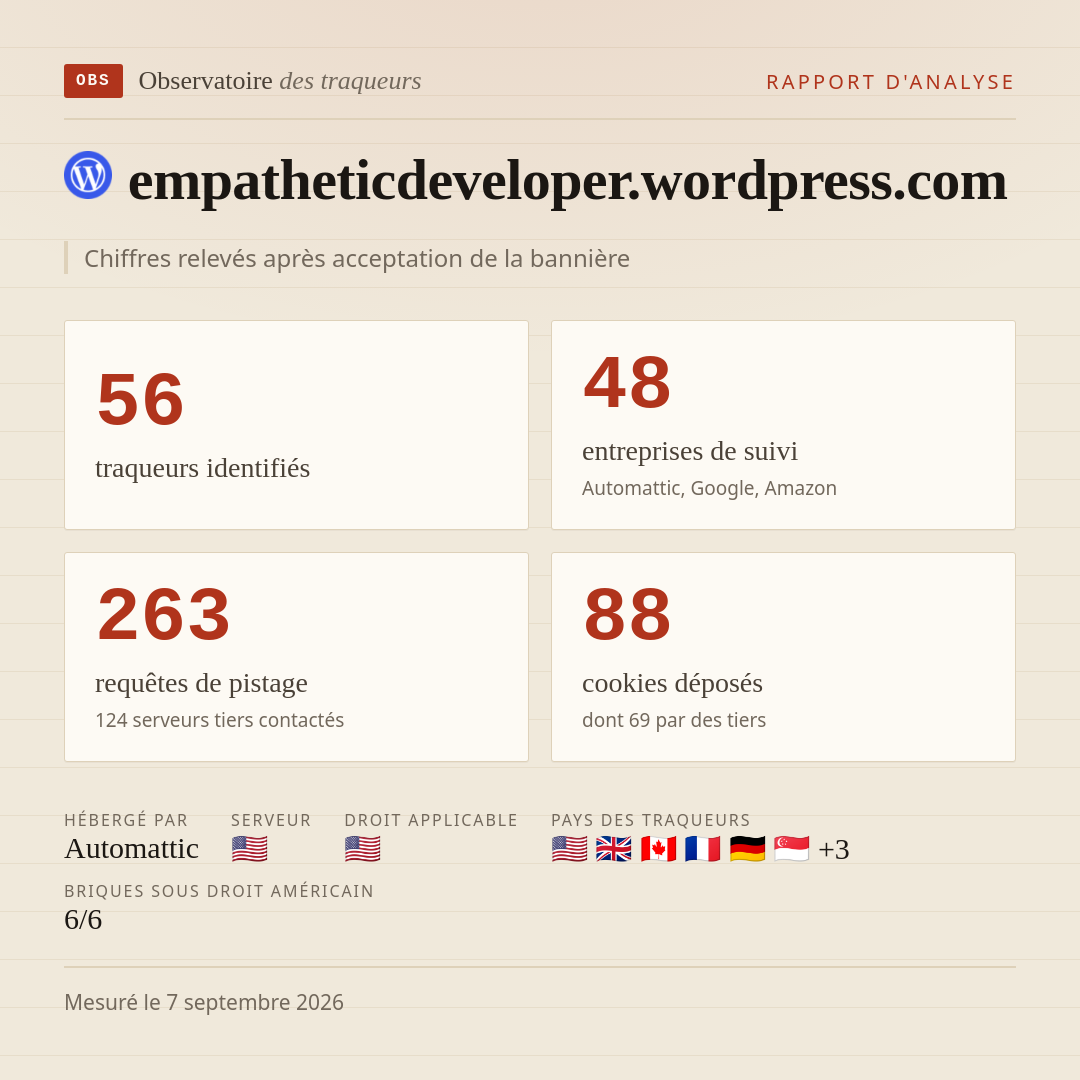
Task: Select the 56 traqueurs identifiés card
Action: coord(296,425)
